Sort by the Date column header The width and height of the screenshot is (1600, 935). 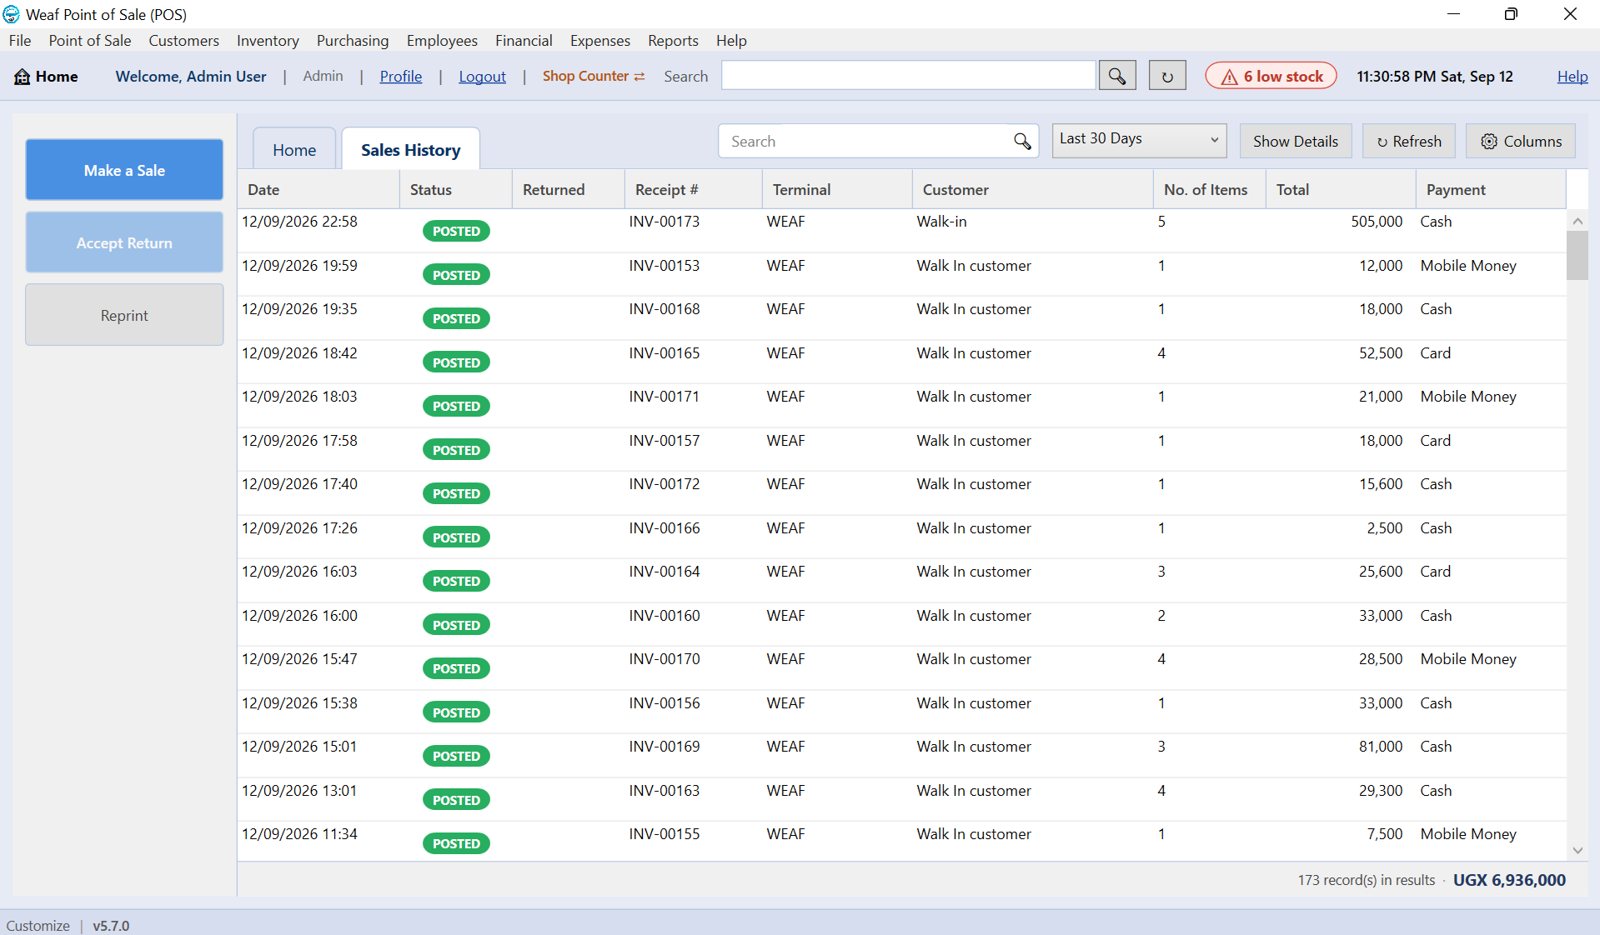(318, 189)
